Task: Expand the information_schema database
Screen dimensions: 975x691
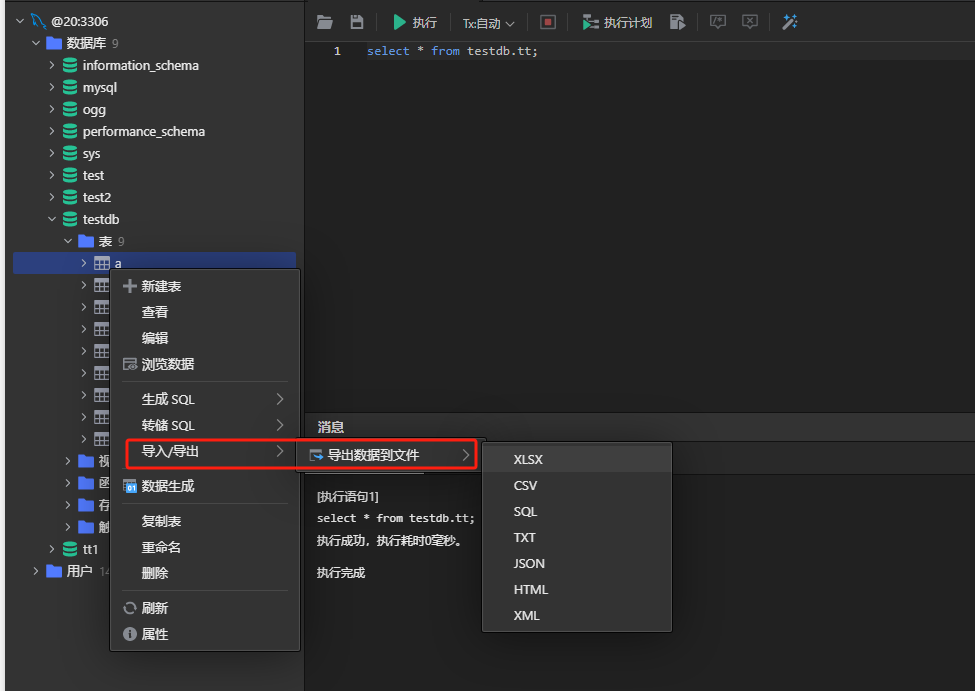Action: coord(52,65)
